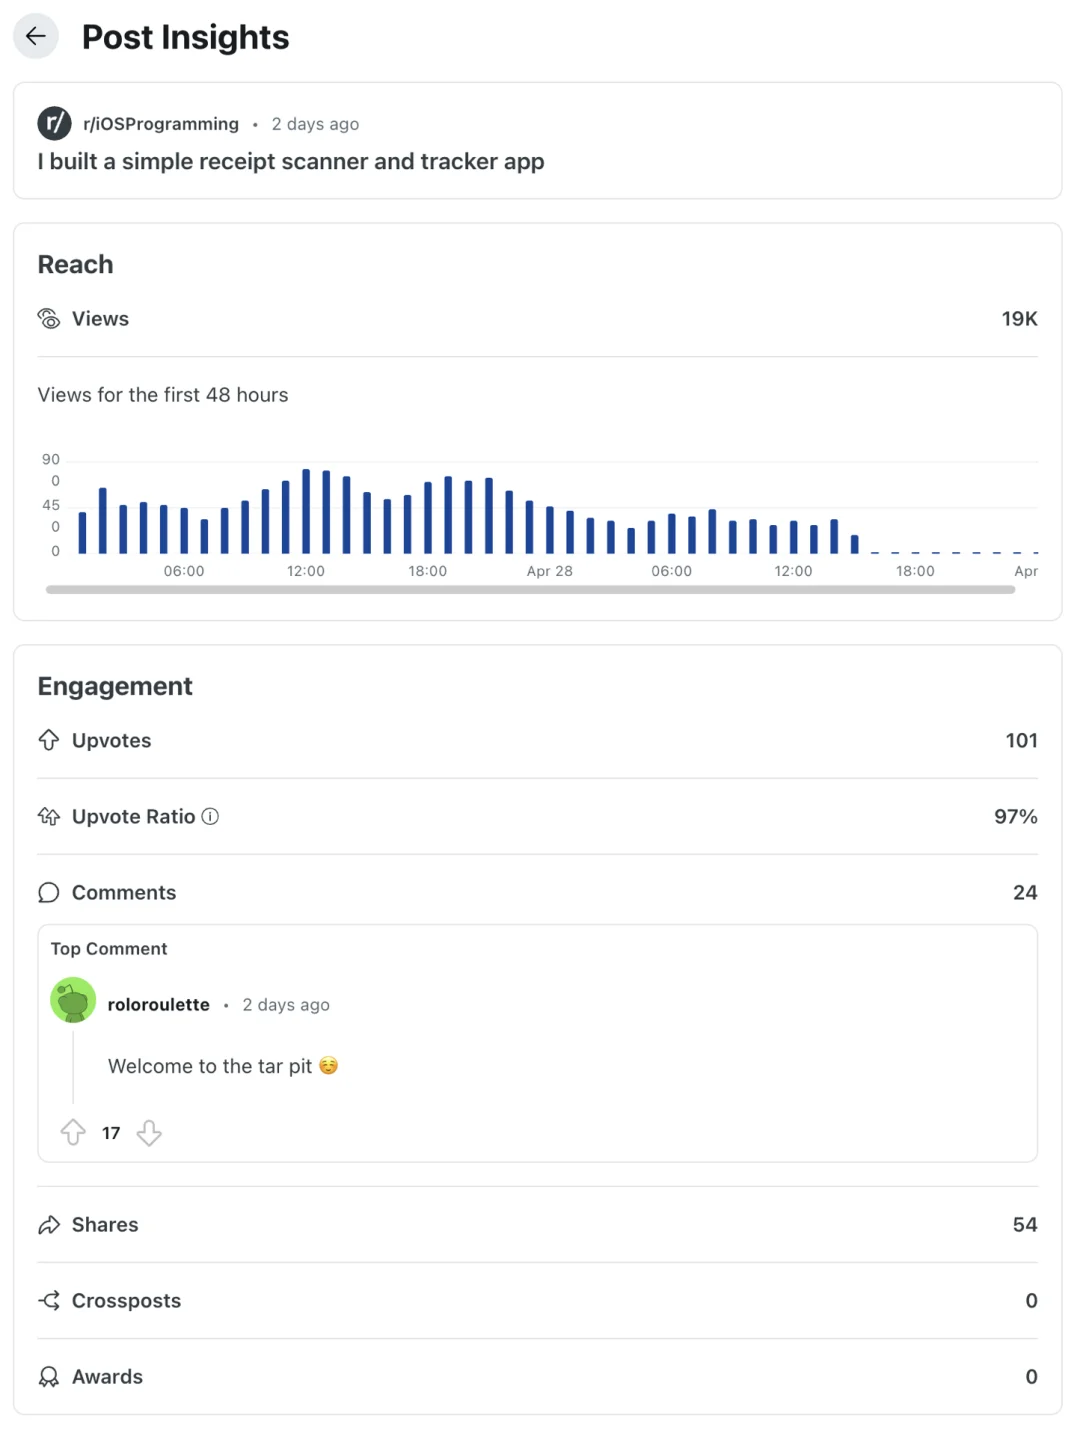Click the chart's horizontal scrollbar
1080x1436 pixels.
[530, 590]
